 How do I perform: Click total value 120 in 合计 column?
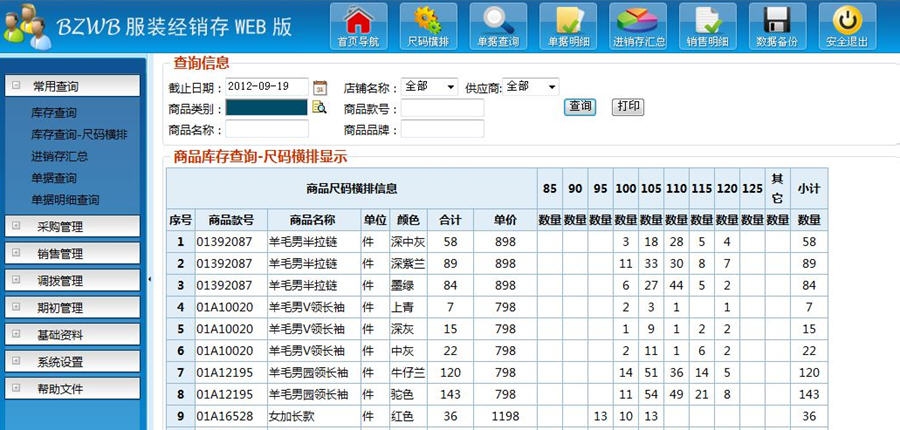coord(451,373)
